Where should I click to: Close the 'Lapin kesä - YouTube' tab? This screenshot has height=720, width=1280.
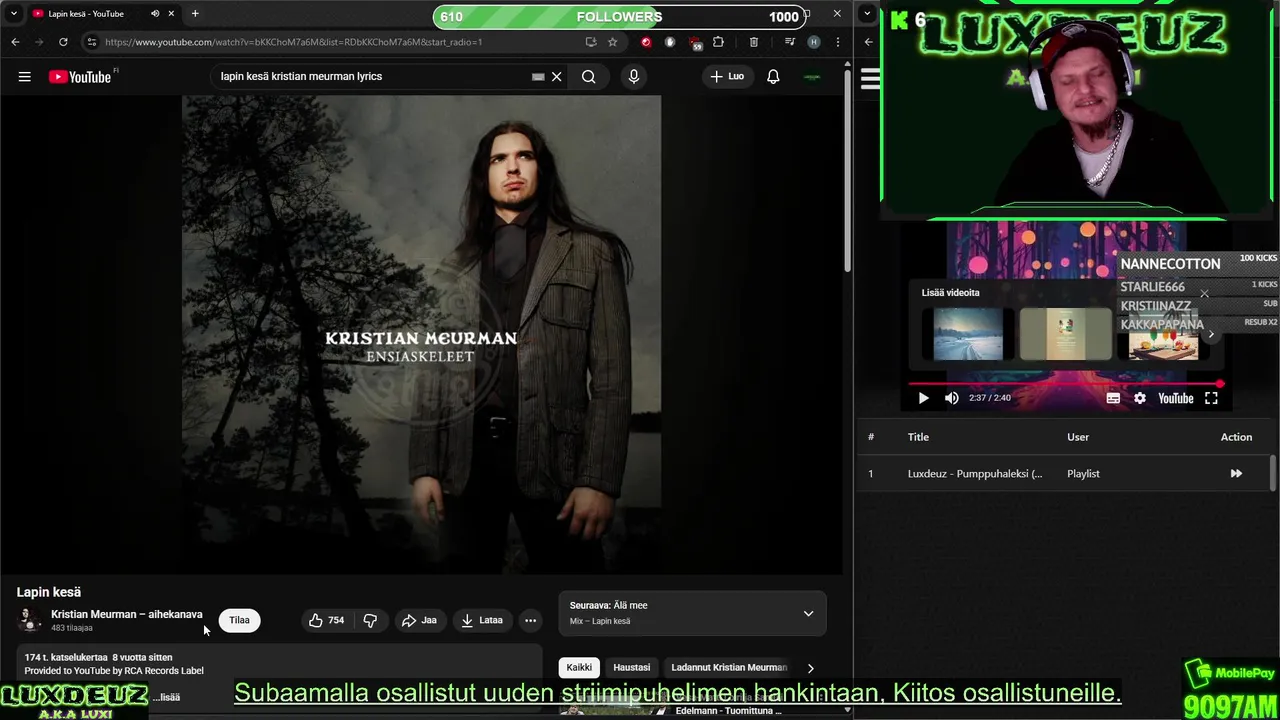172,13
